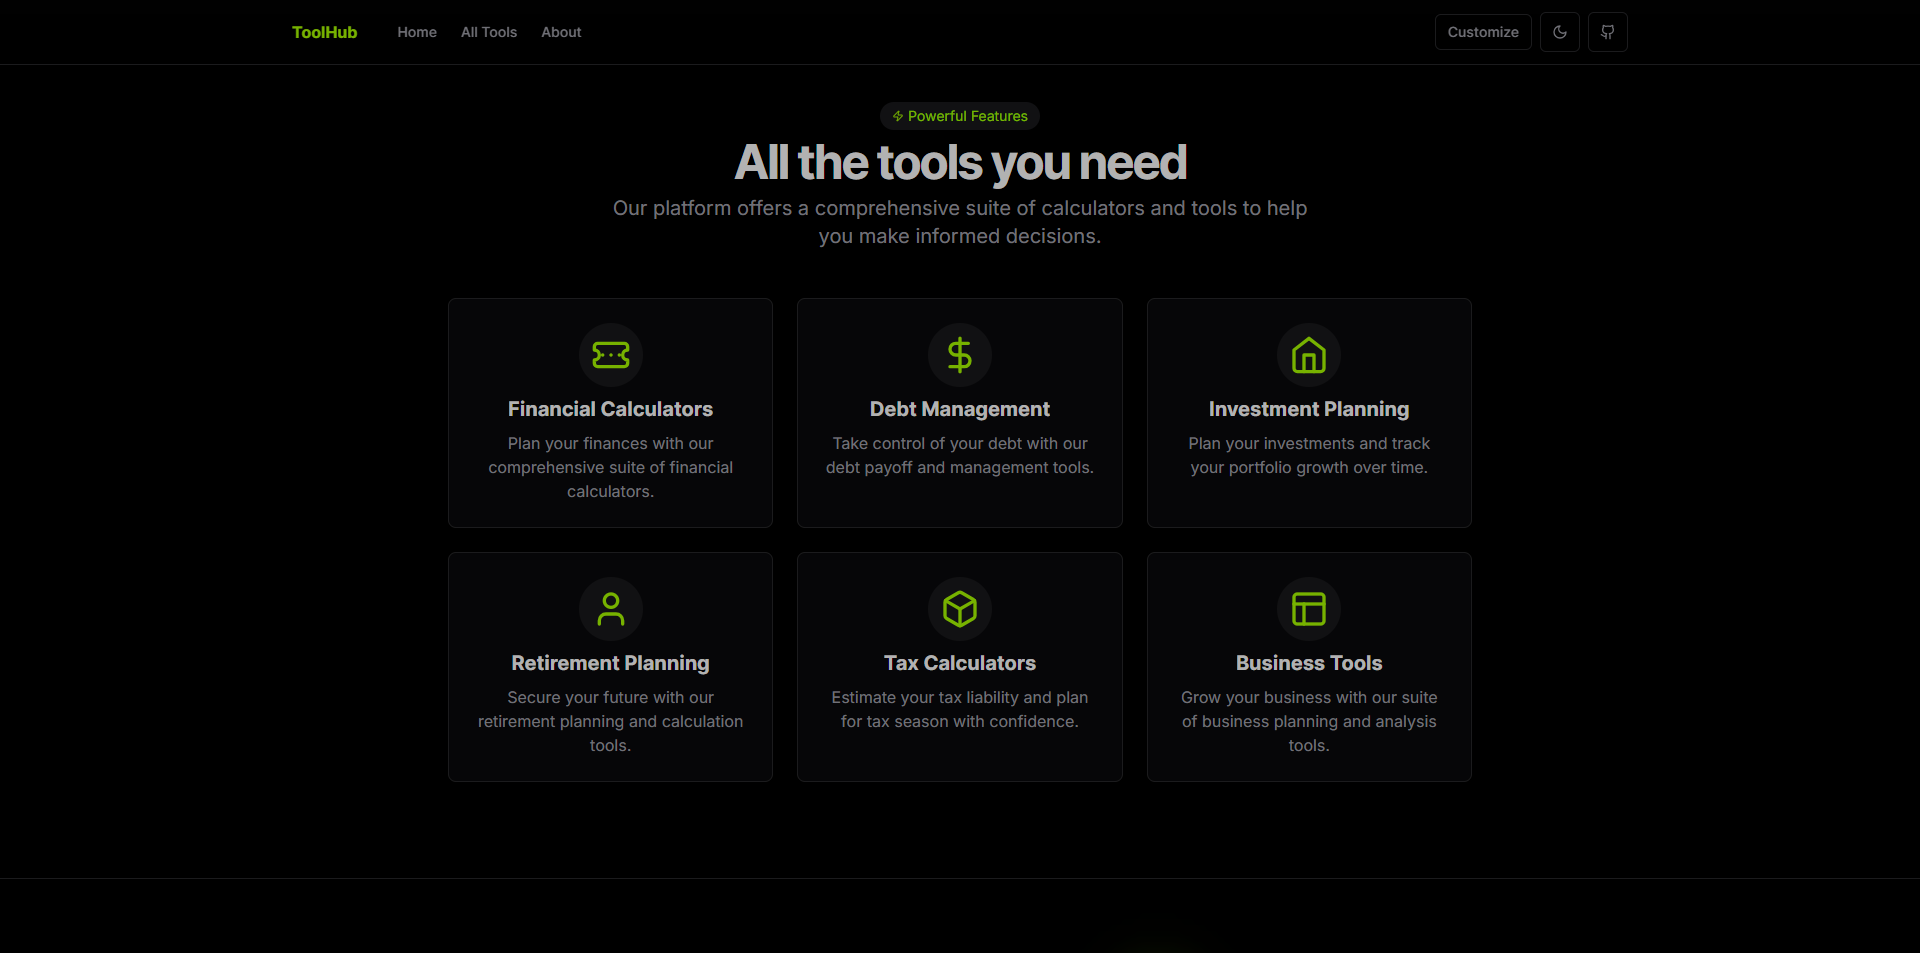The width and height of the screenshot is (1920, 953).
Task: Click the lightning bolt in Powerful Features badge
Action: (x=897, y=115)
